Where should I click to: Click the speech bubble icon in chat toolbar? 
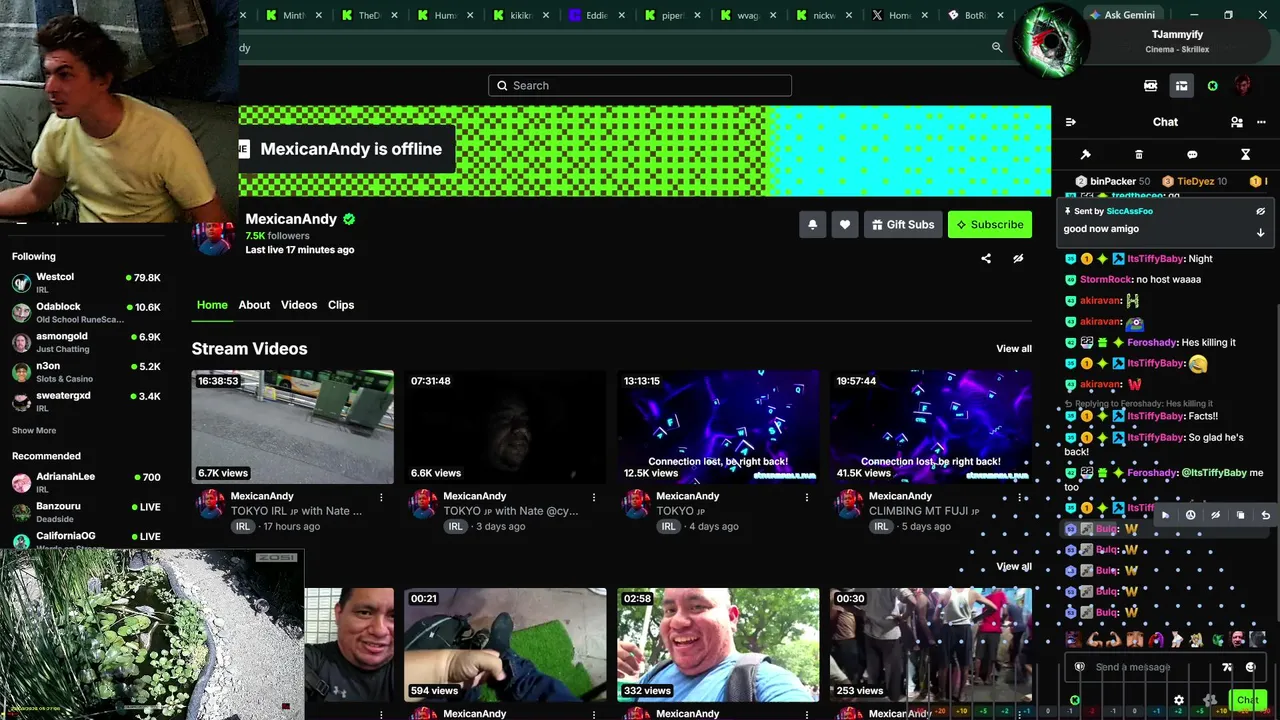[x=1192, y=155]
